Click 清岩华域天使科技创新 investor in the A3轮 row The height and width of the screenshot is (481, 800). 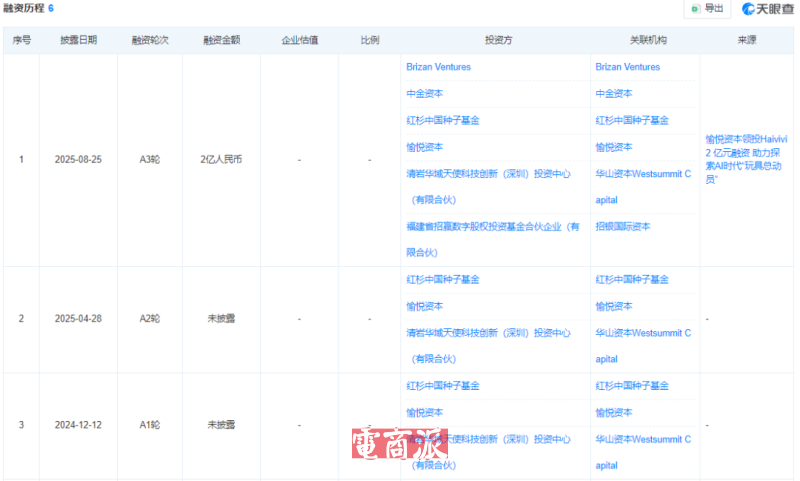(x=488, y=173)
